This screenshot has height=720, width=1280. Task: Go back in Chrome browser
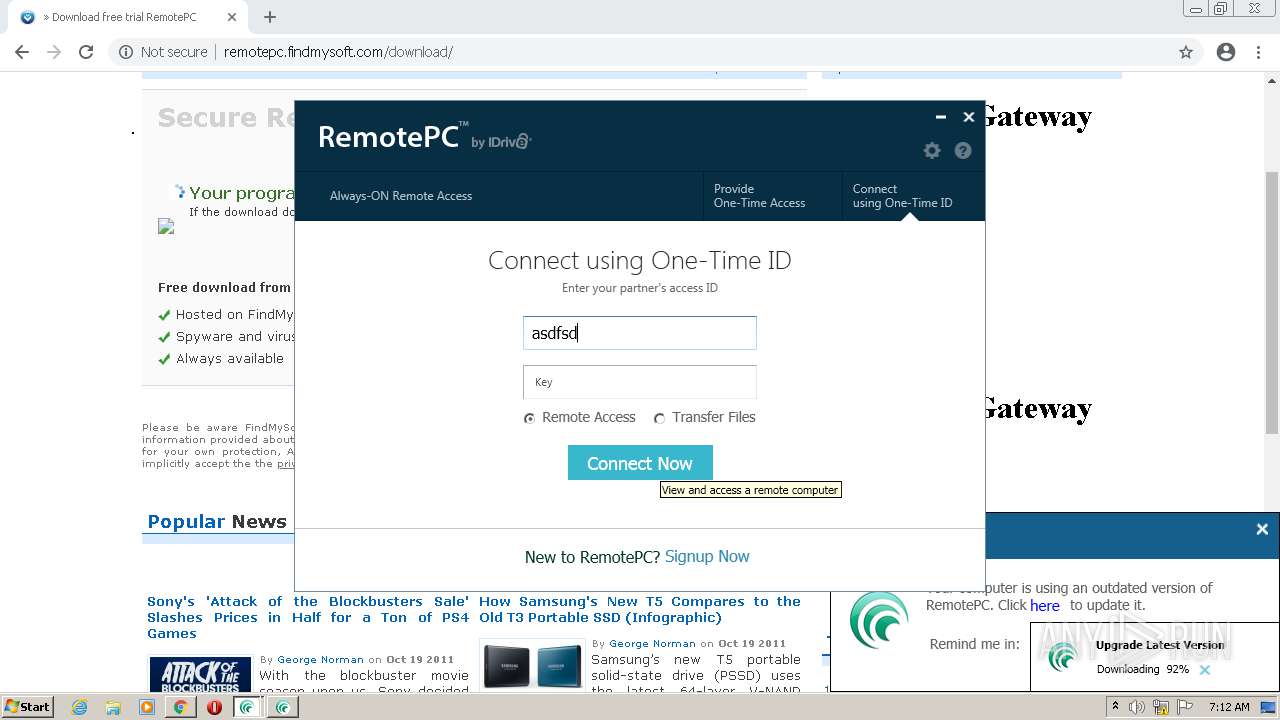(22, 52)
